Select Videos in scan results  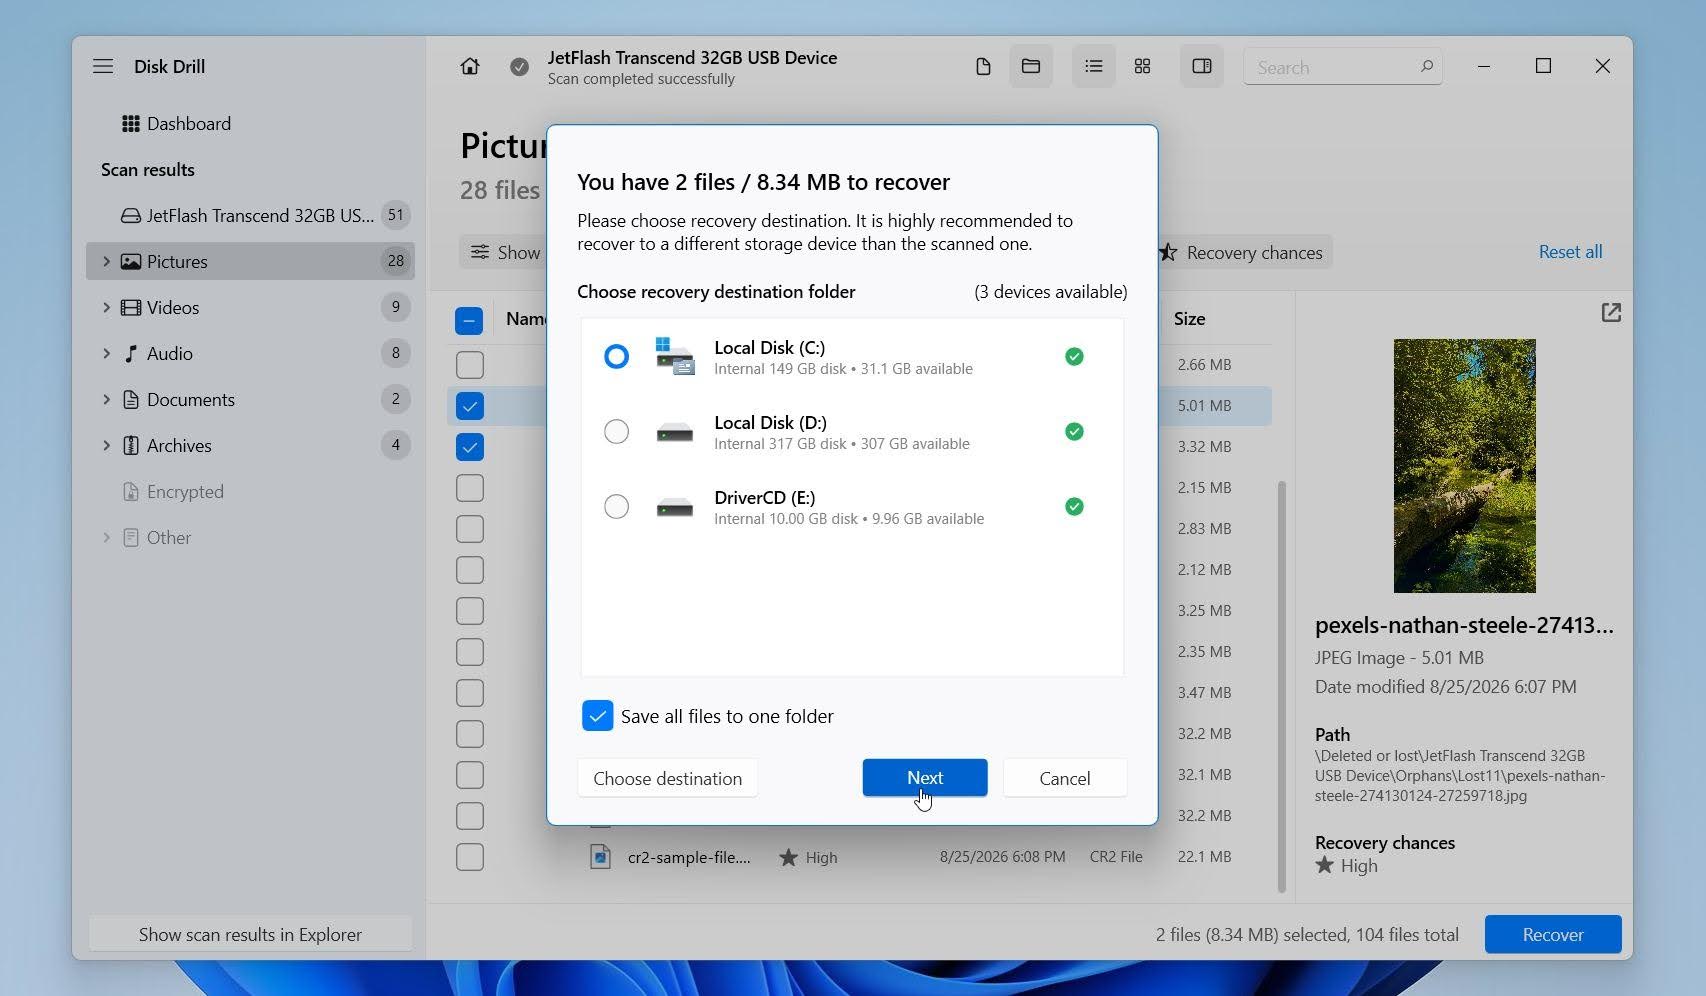pos(250,307)
